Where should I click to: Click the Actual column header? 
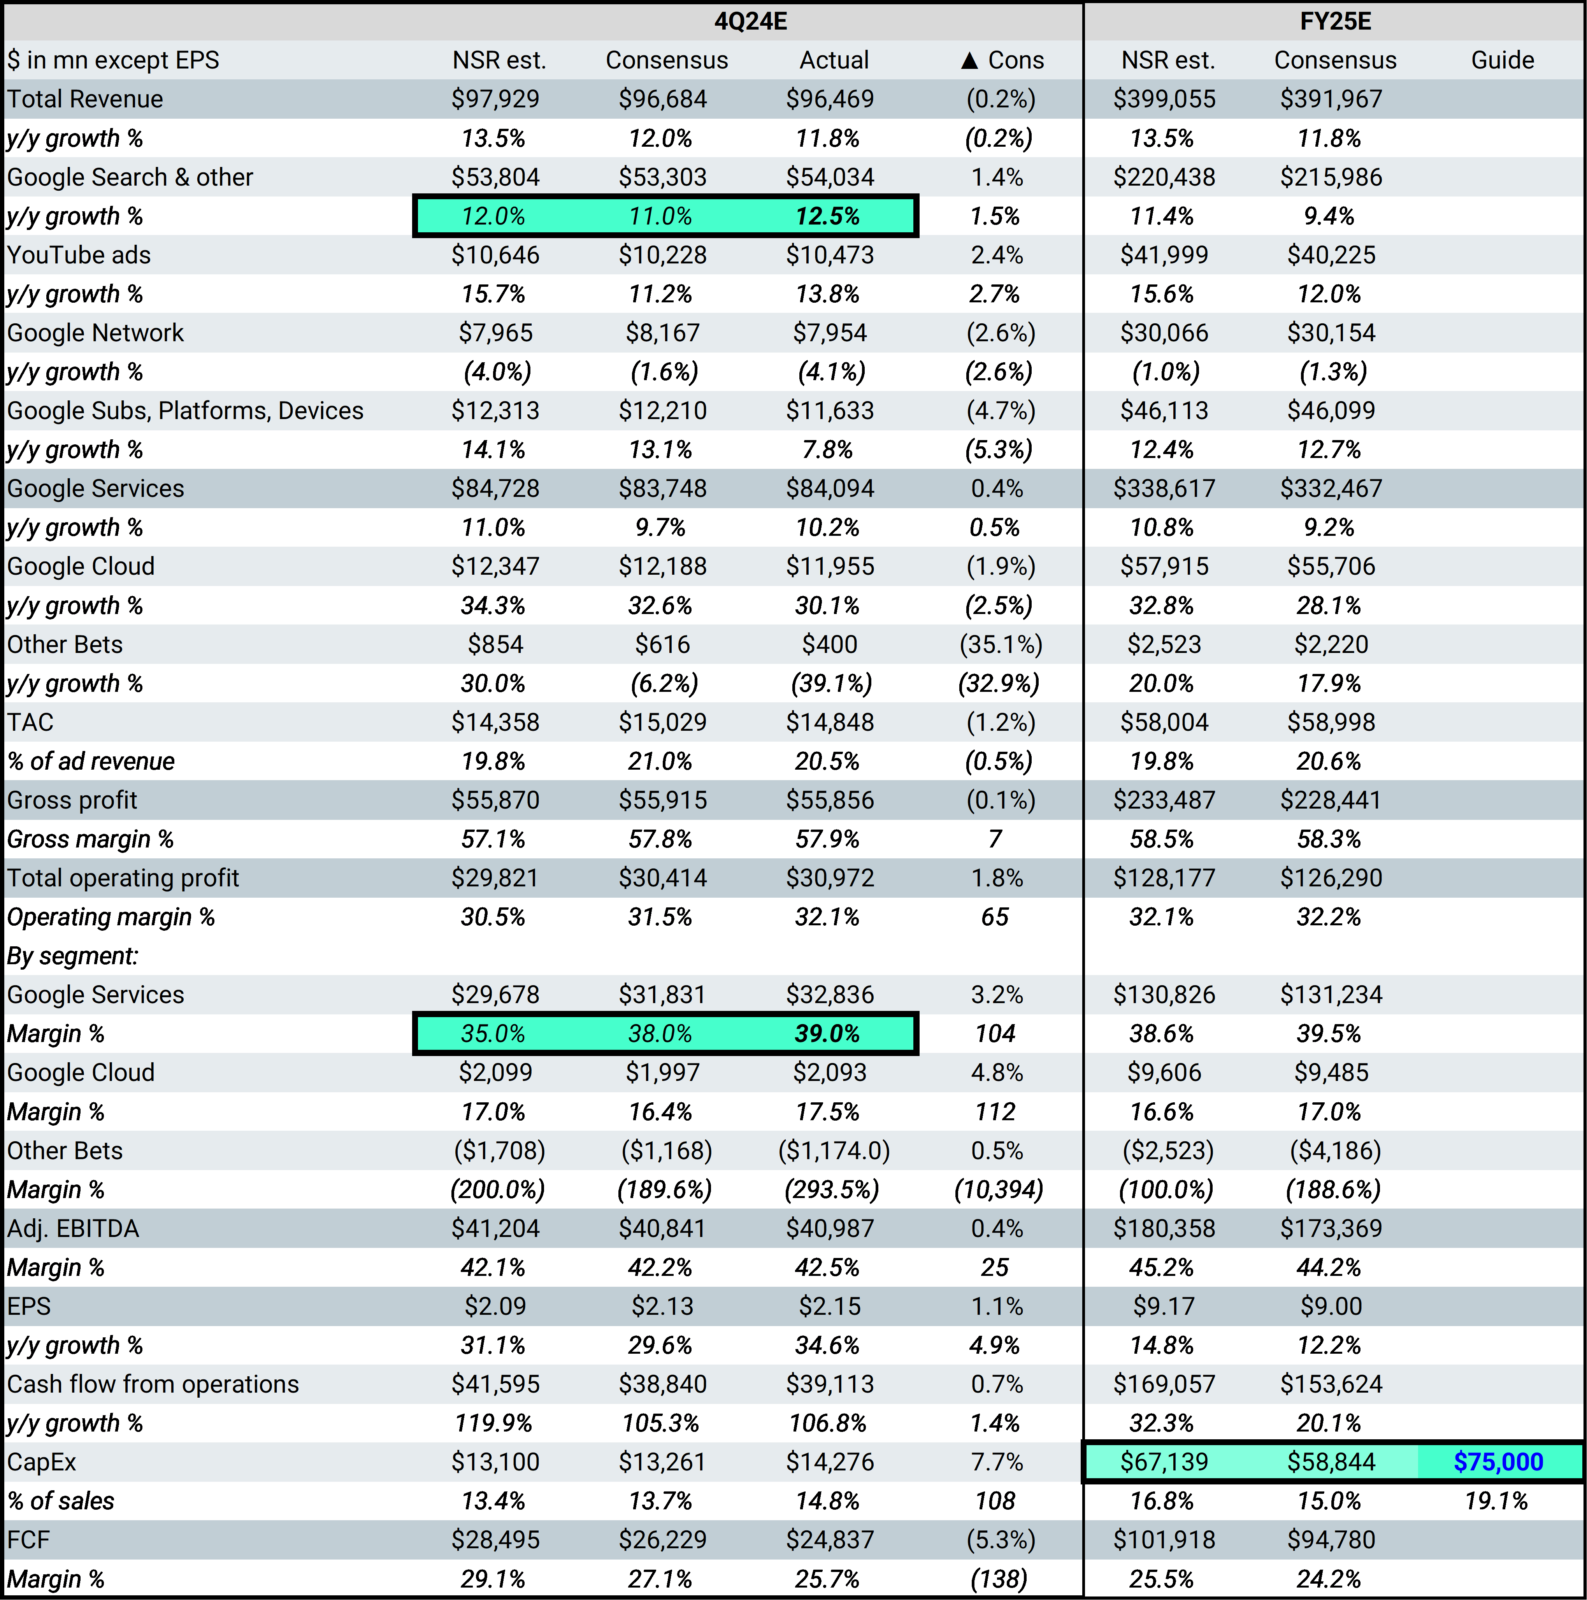click(834, 60)
